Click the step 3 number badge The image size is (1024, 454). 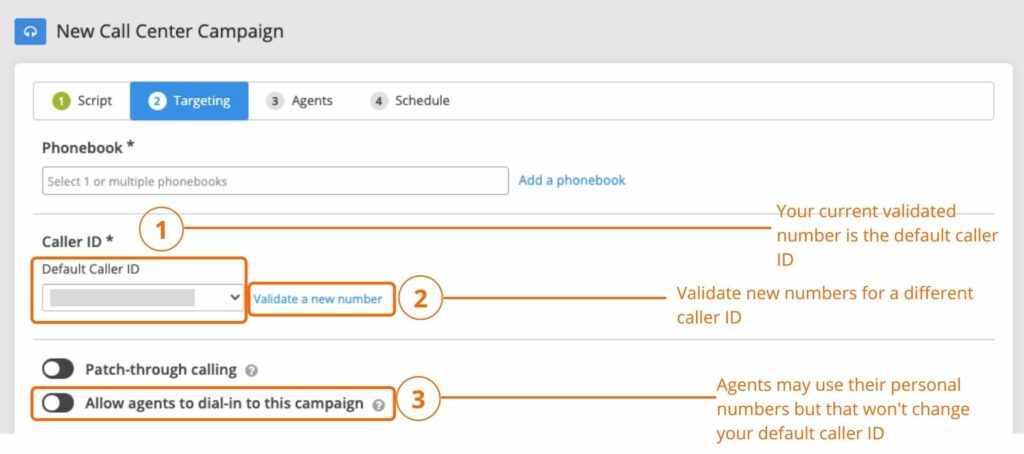275,101
